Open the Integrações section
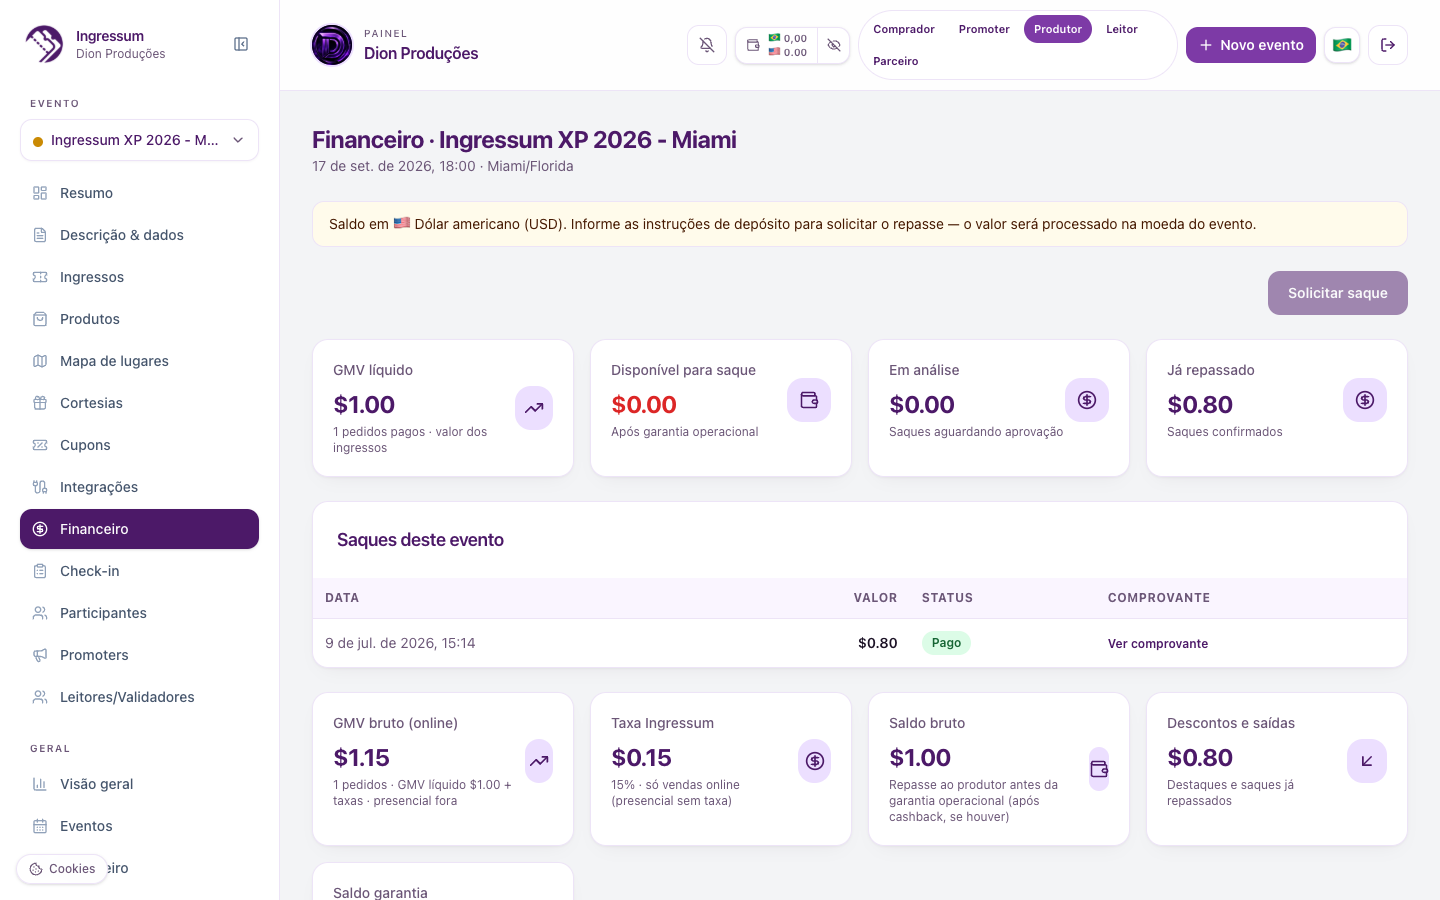The width and height of the screenshot is (1440, 900). pos(139,487)
